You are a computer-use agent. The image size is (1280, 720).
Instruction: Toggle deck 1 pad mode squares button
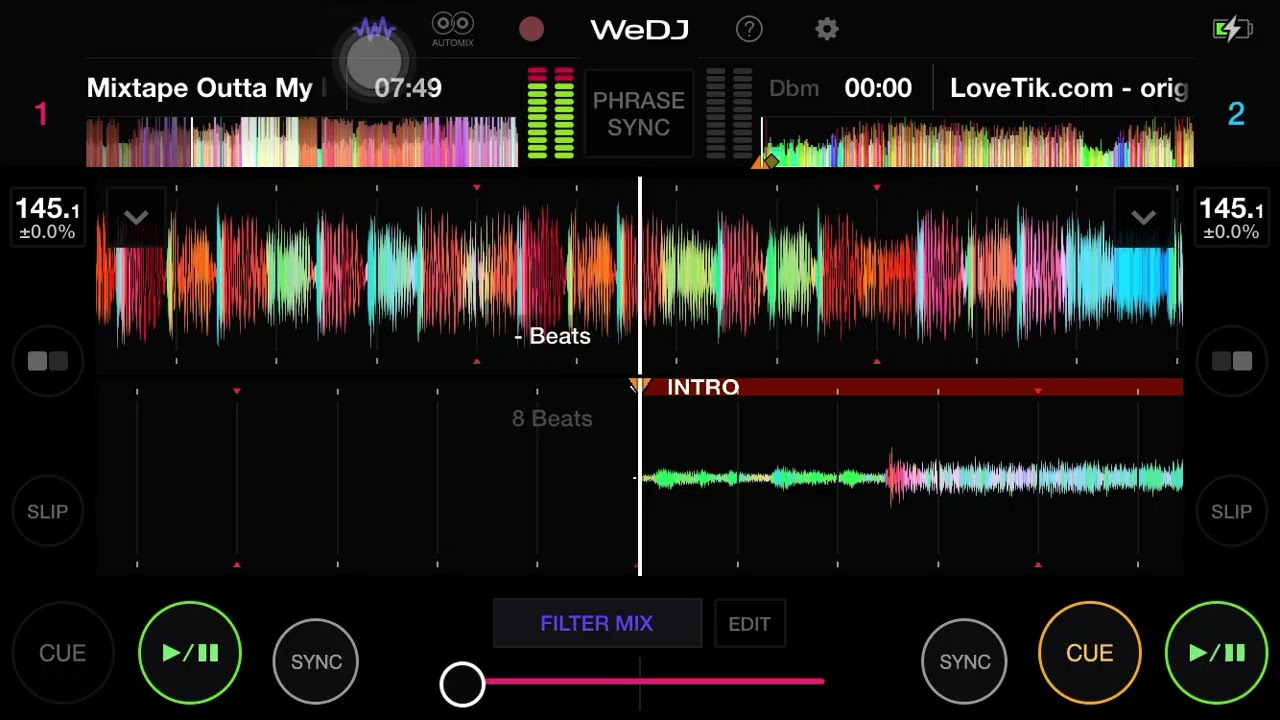point(47,361)
